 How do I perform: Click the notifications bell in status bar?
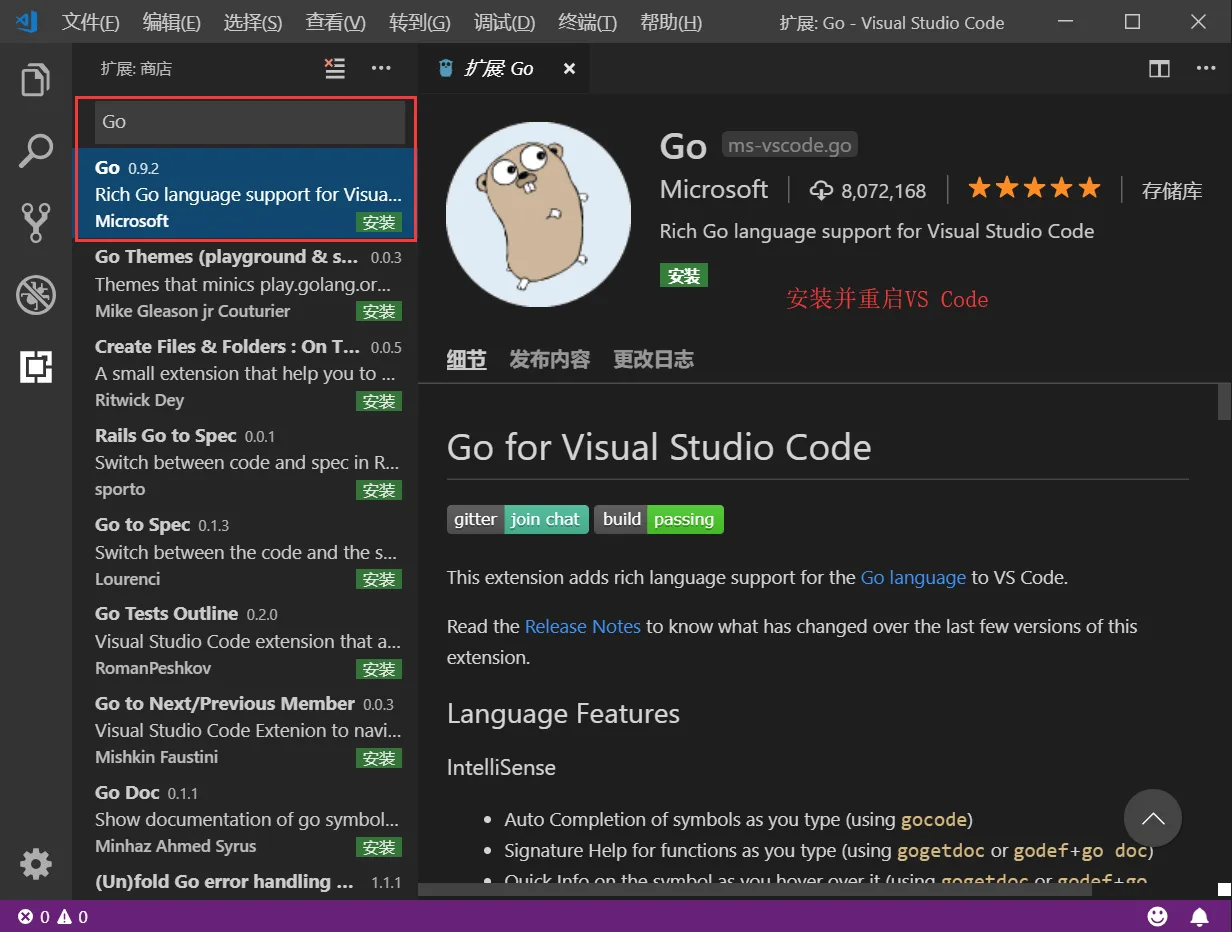pos(1199,916)
